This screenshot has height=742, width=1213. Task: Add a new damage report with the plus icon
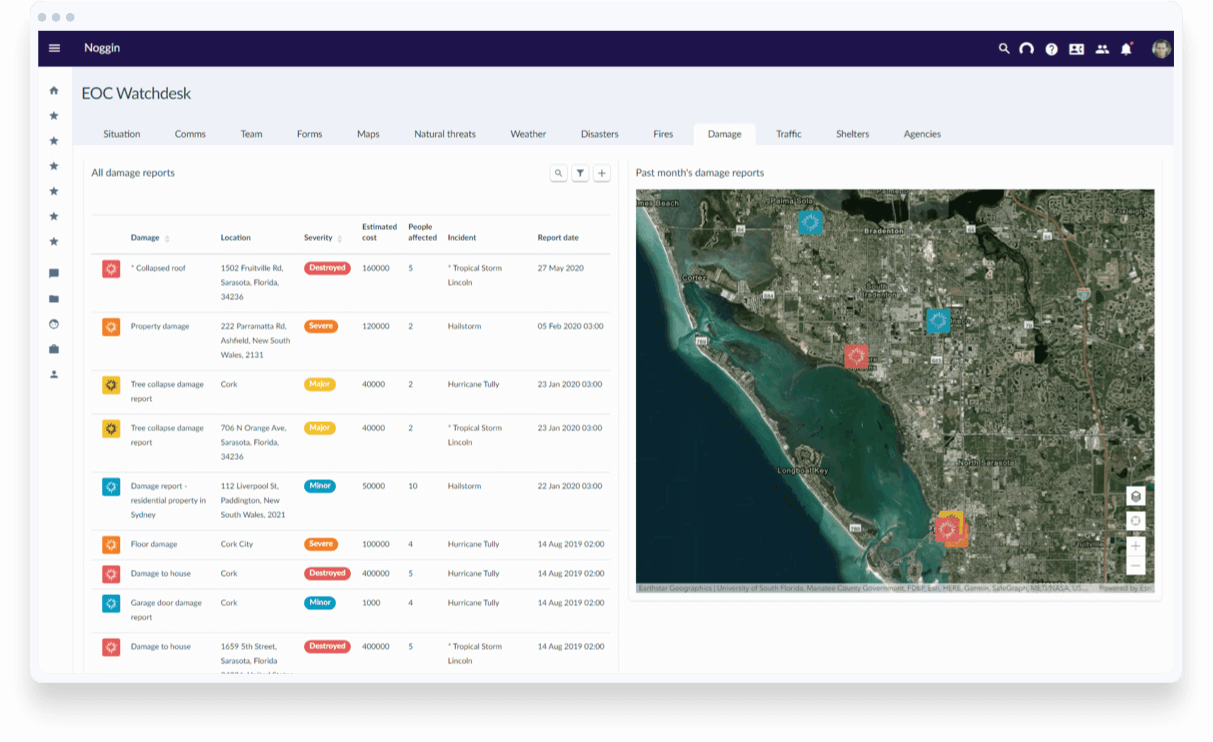pos(601,172)
